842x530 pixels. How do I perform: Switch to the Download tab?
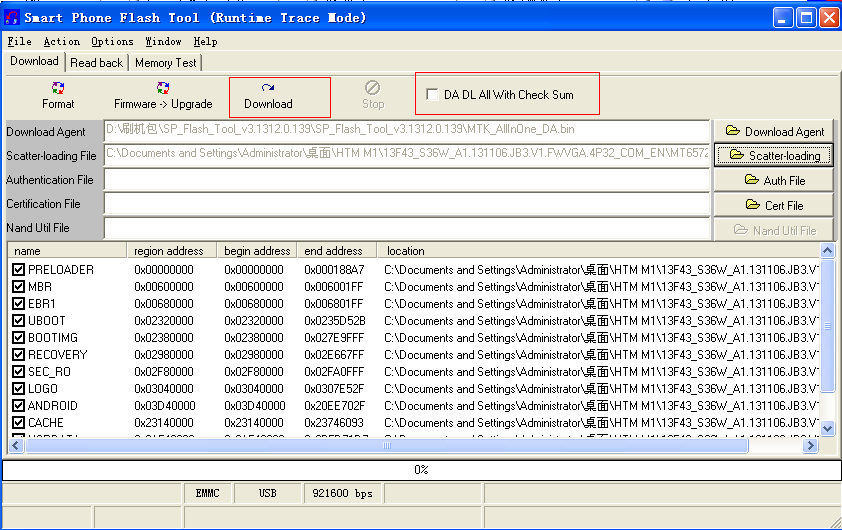tap(34, 61)
